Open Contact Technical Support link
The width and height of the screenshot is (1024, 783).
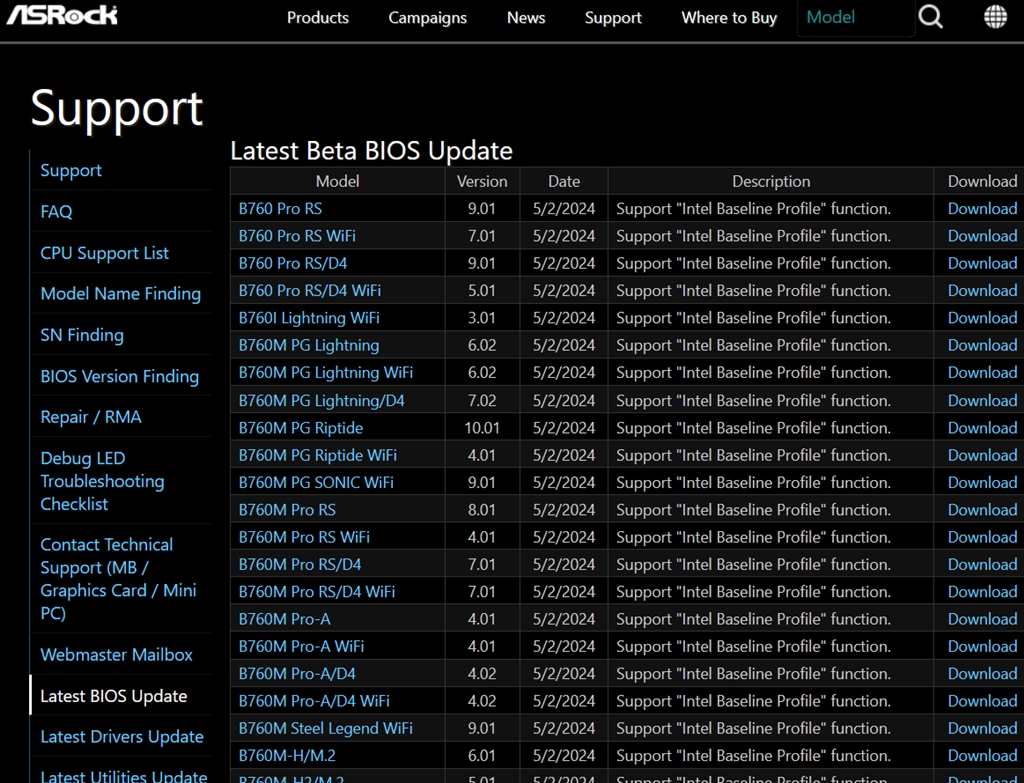click(x=118, y=579)
